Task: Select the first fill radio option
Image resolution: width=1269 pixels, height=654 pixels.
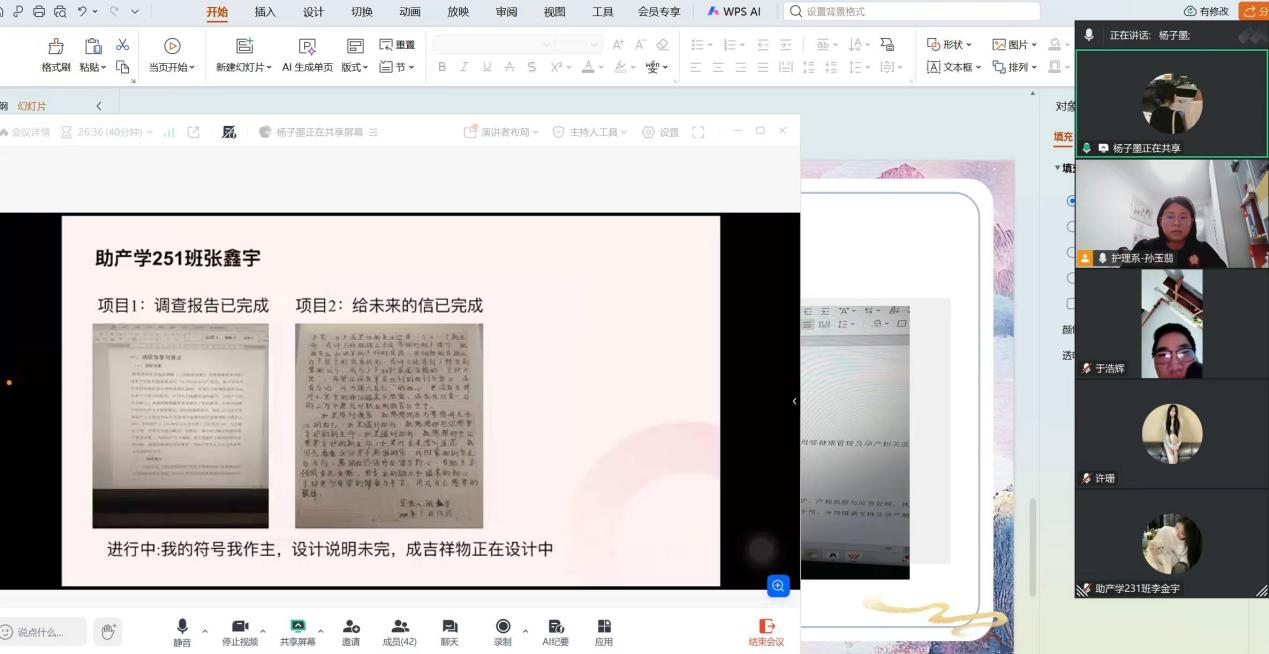Action: 1072,200
